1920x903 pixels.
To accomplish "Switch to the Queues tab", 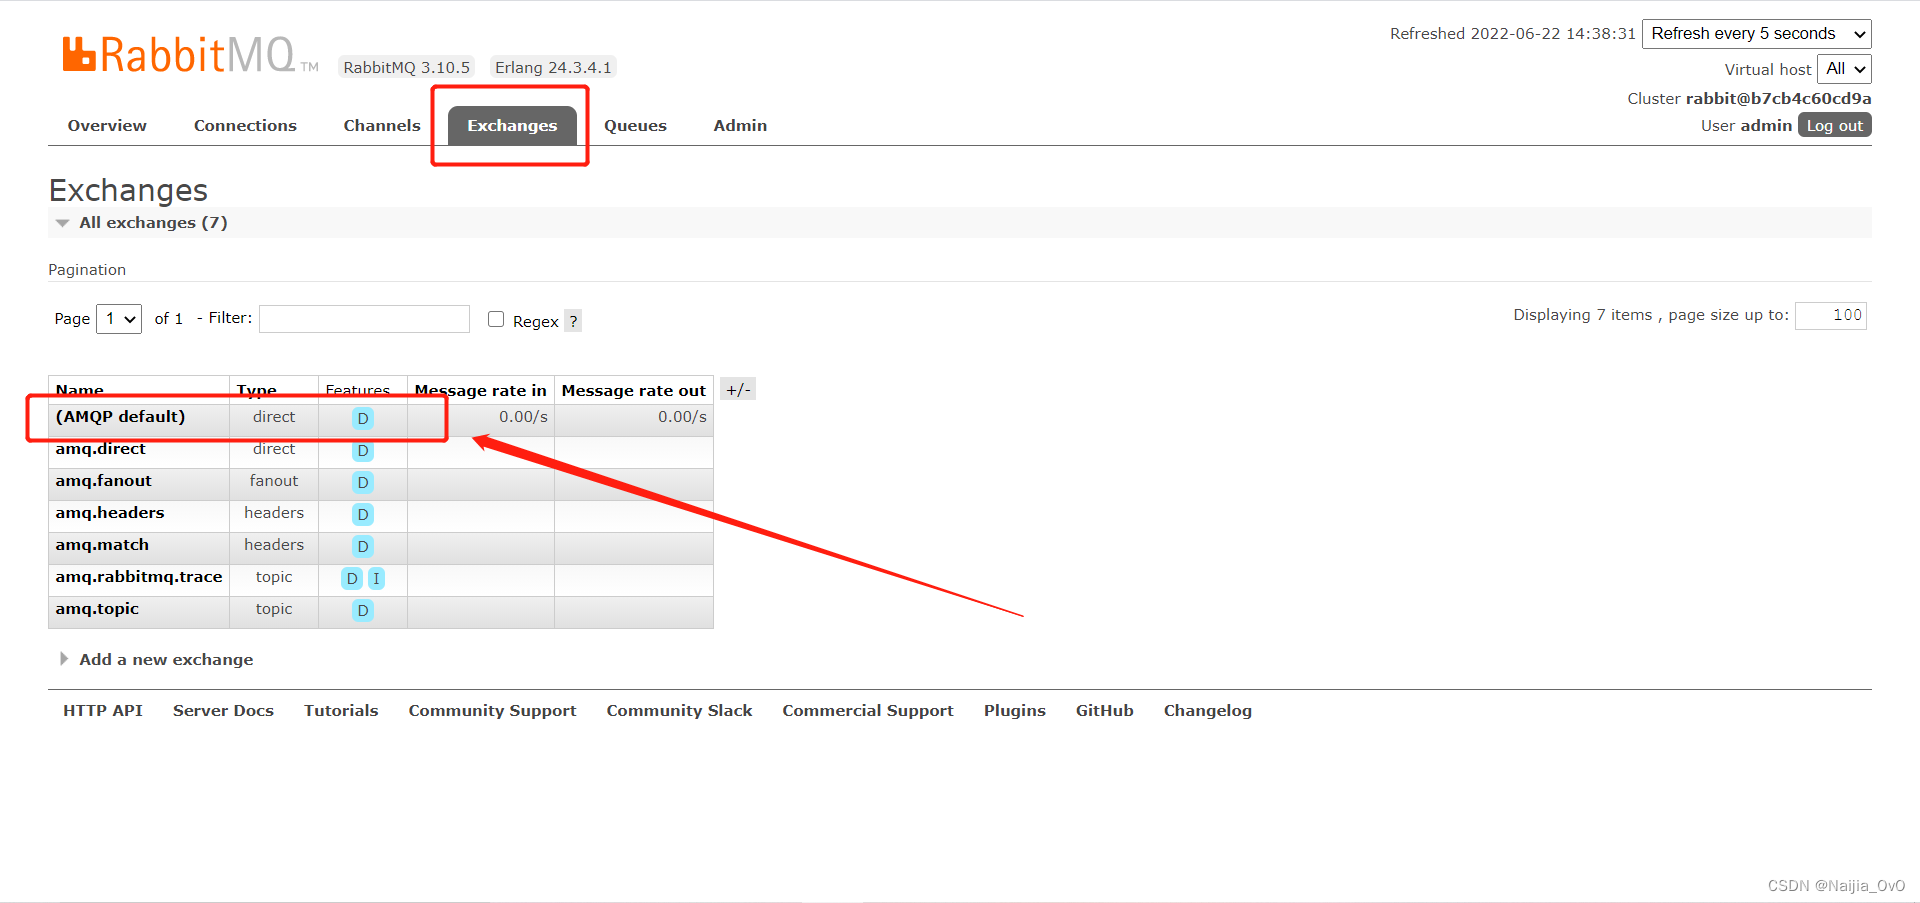I will tap(635, 126).
